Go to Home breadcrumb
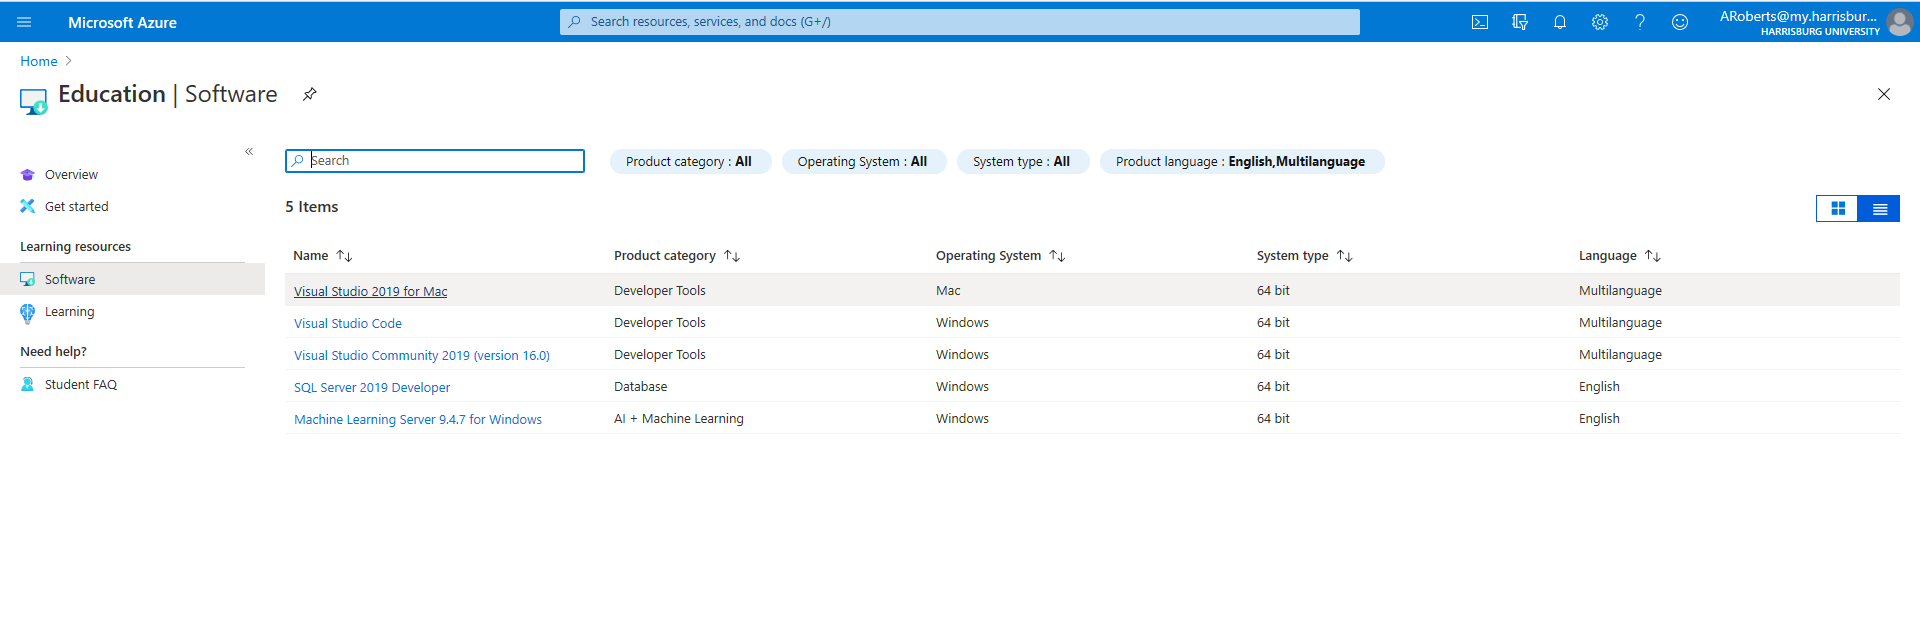Screen dimensions: 1920x644 pos(39,61)
